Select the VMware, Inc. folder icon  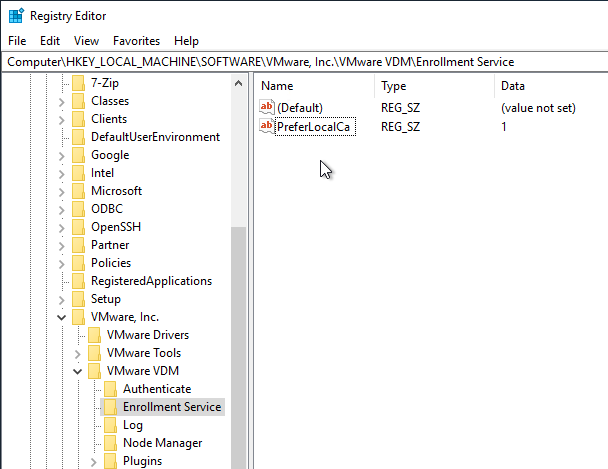pyautogui.click(x=78, y=317)
